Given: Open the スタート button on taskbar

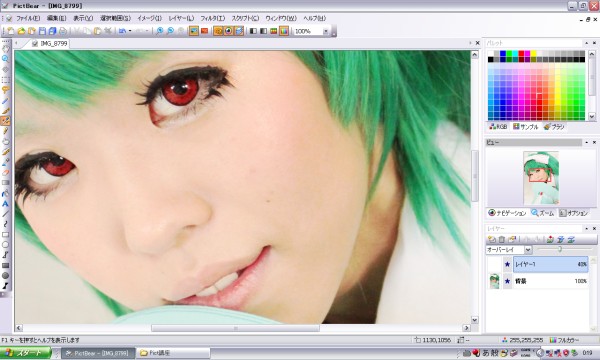Looking at the screenshot, I should point(26,353).
